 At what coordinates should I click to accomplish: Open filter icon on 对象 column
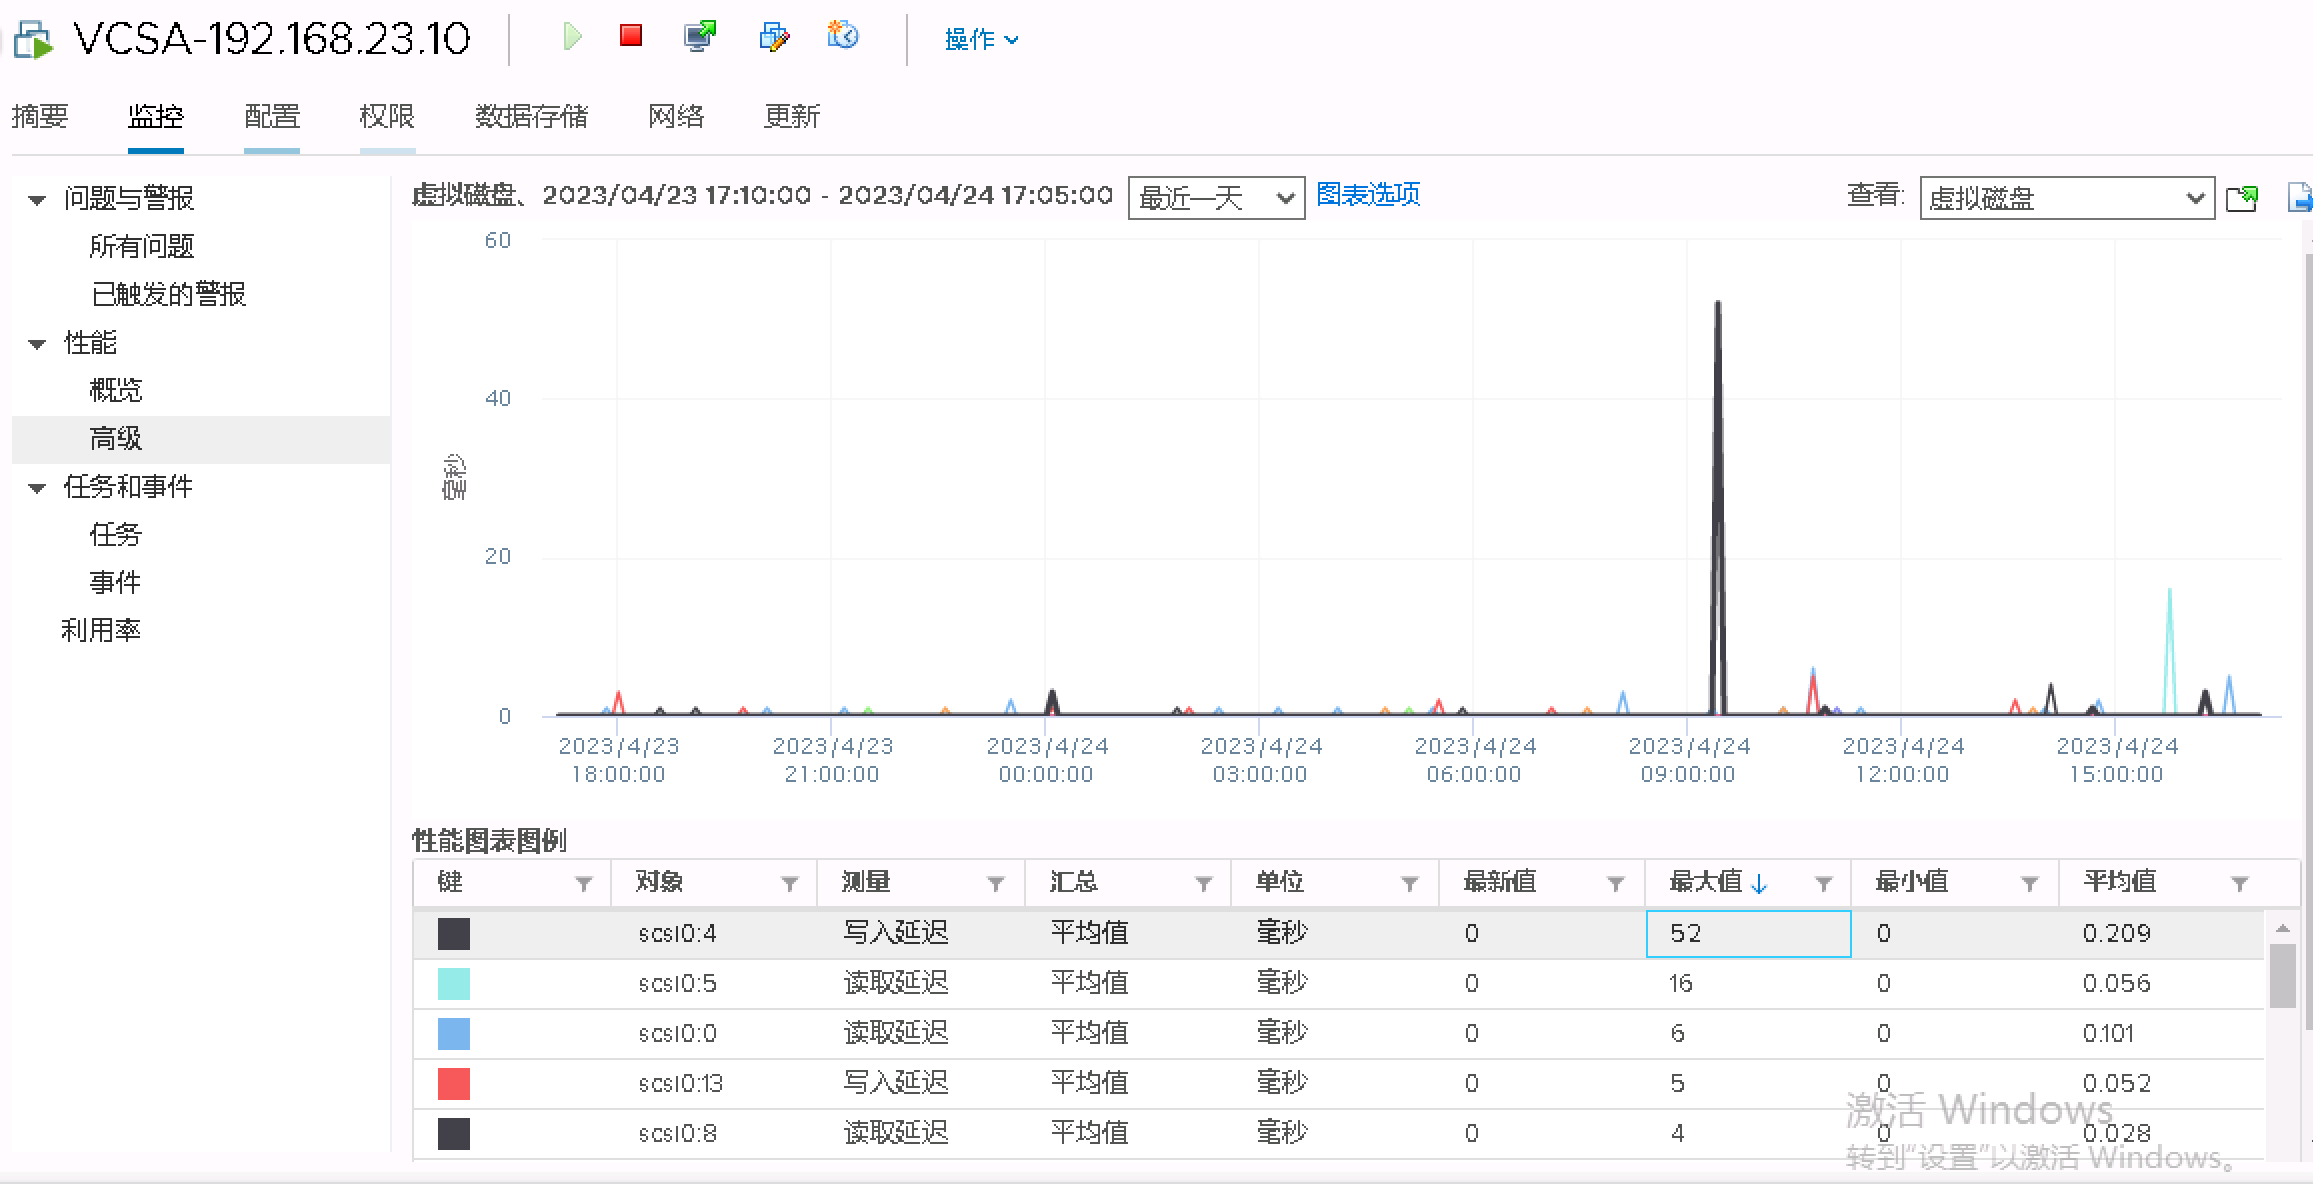[790, 883]
